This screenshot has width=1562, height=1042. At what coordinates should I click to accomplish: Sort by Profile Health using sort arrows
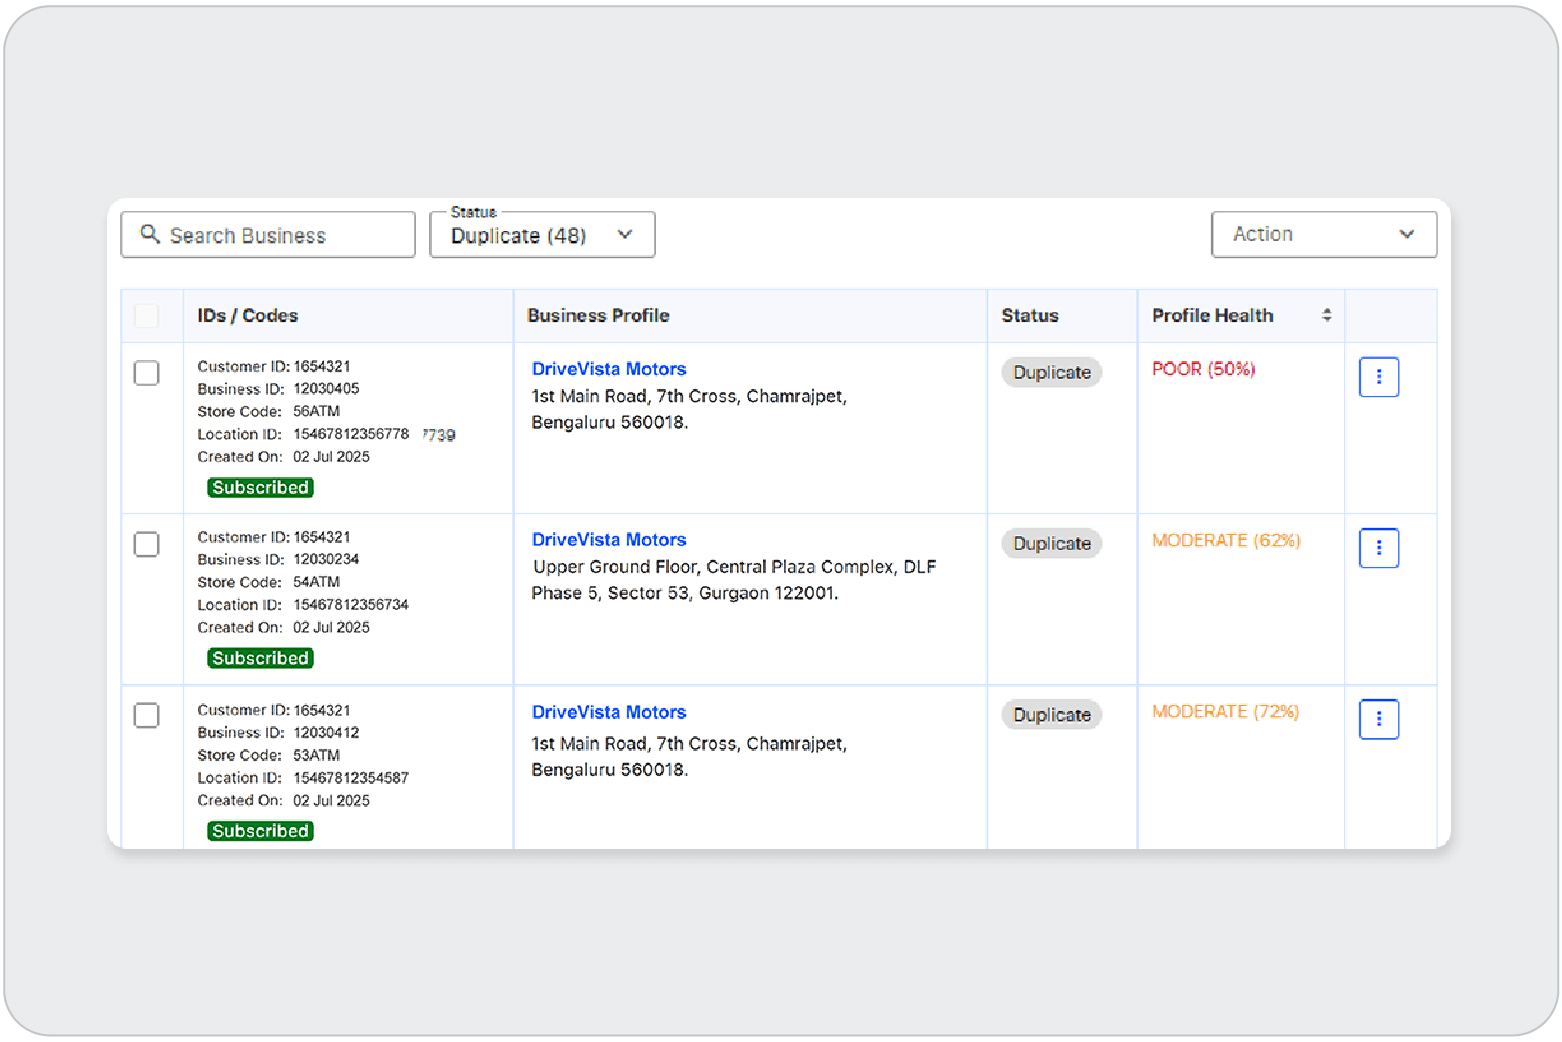click(1326, 315)
